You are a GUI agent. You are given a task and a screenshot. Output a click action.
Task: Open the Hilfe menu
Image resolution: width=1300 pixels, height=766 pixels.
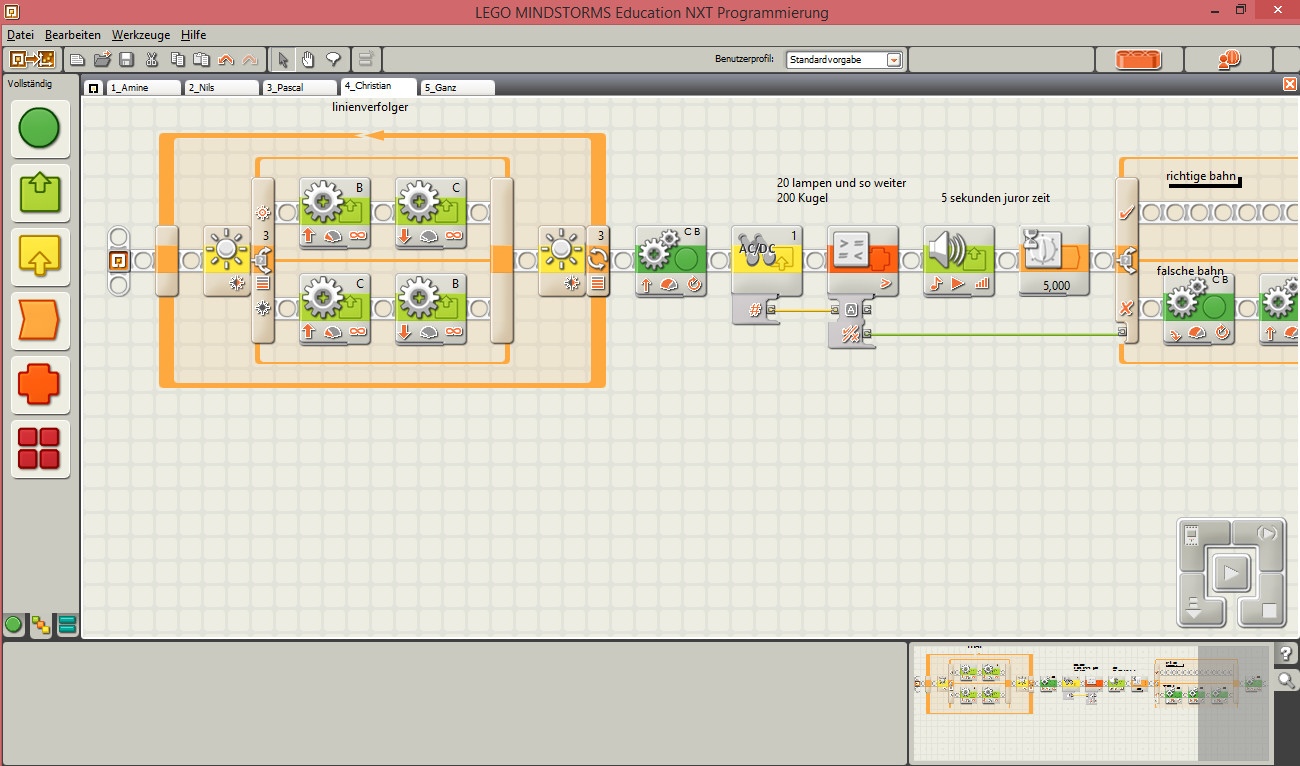click(193, 34)
